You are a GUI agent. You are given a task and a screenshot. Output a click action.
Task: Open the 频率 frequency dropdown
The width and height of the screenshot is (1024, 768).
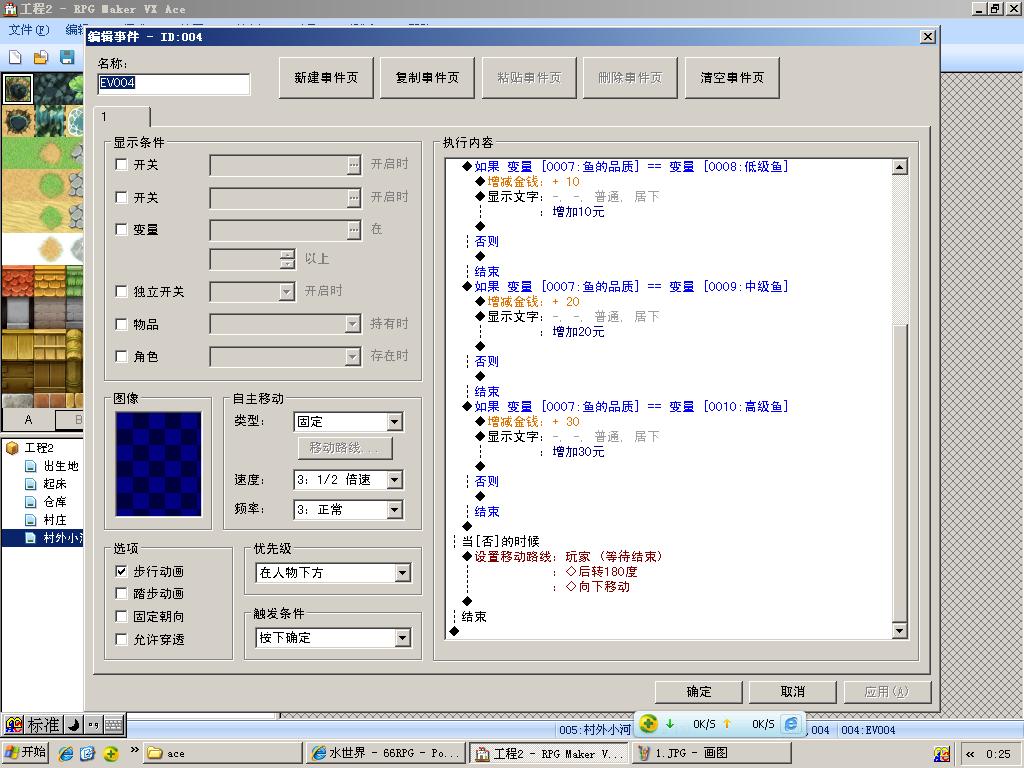(x=394, y=509)
